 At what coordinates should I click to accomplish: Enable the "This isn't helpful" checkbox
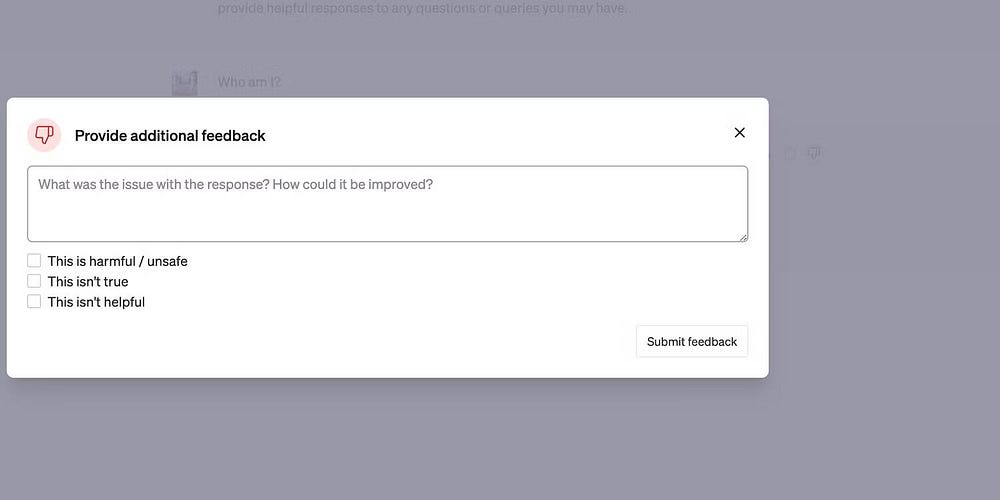[34, 301]
